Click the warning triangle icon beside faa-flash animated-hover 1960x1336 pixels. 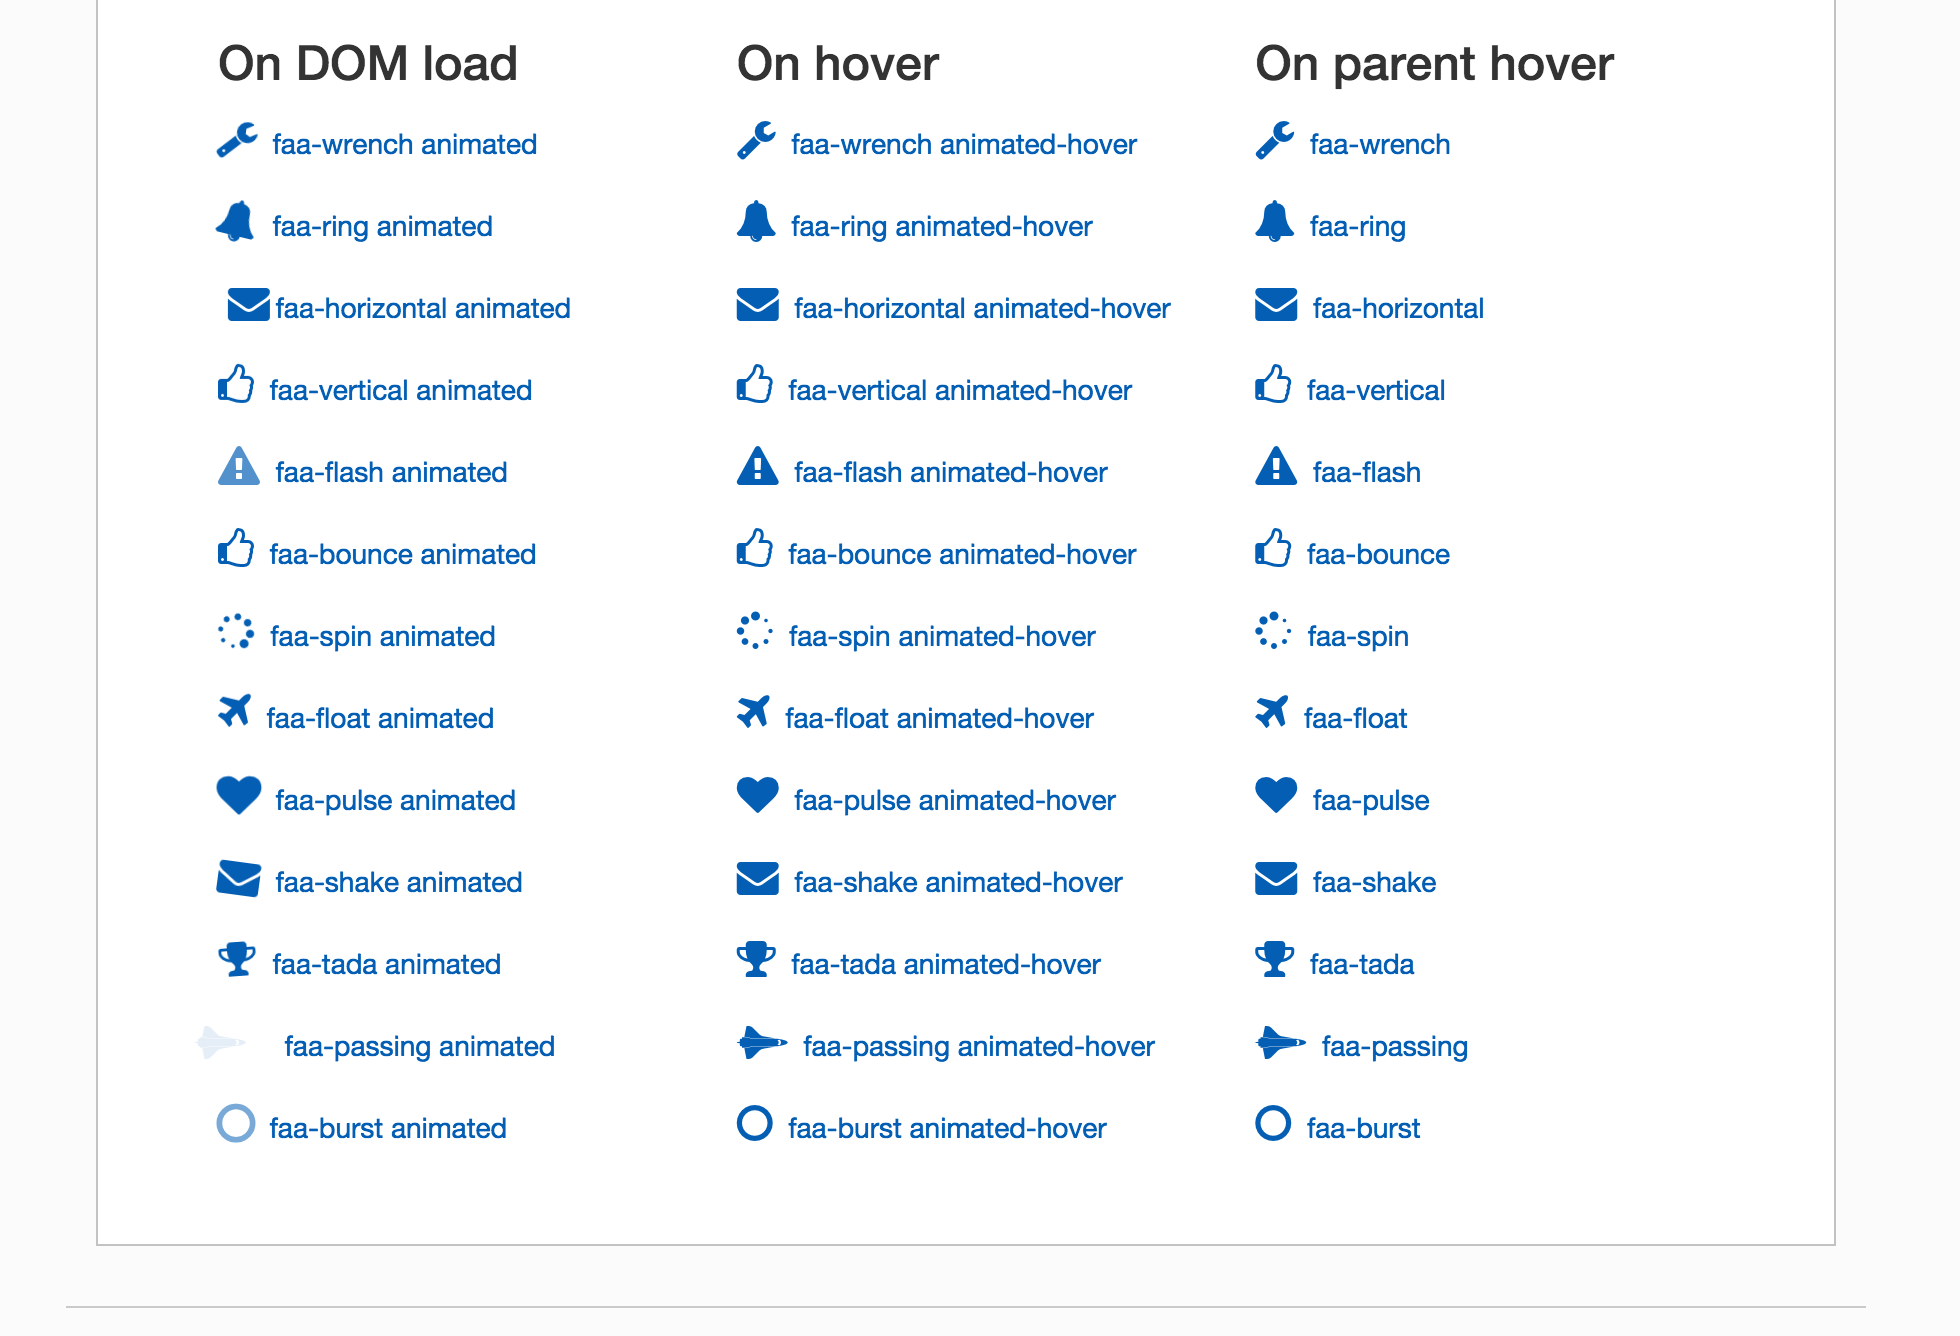(x=757, y=466)
